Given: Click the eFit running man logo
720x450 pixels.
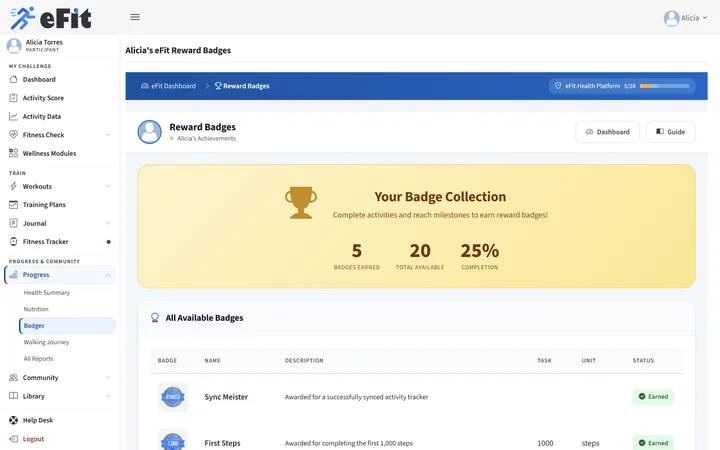Looking at the screenshot, I should 22,18.
